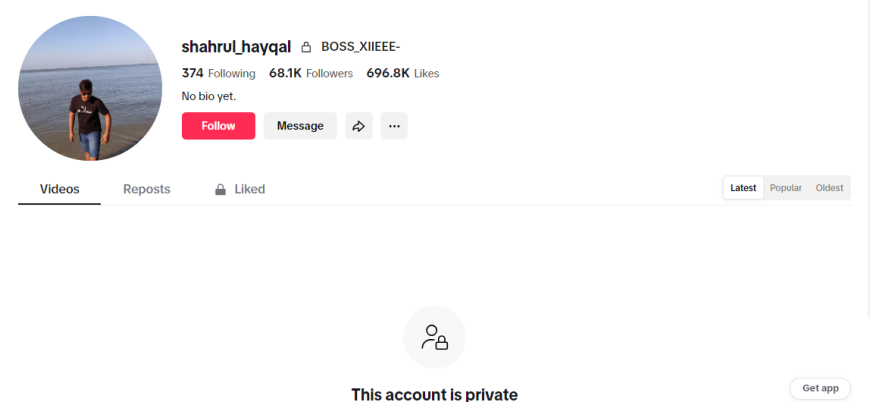Send a Message to this user
870x402 pixels.
[300, 126]
